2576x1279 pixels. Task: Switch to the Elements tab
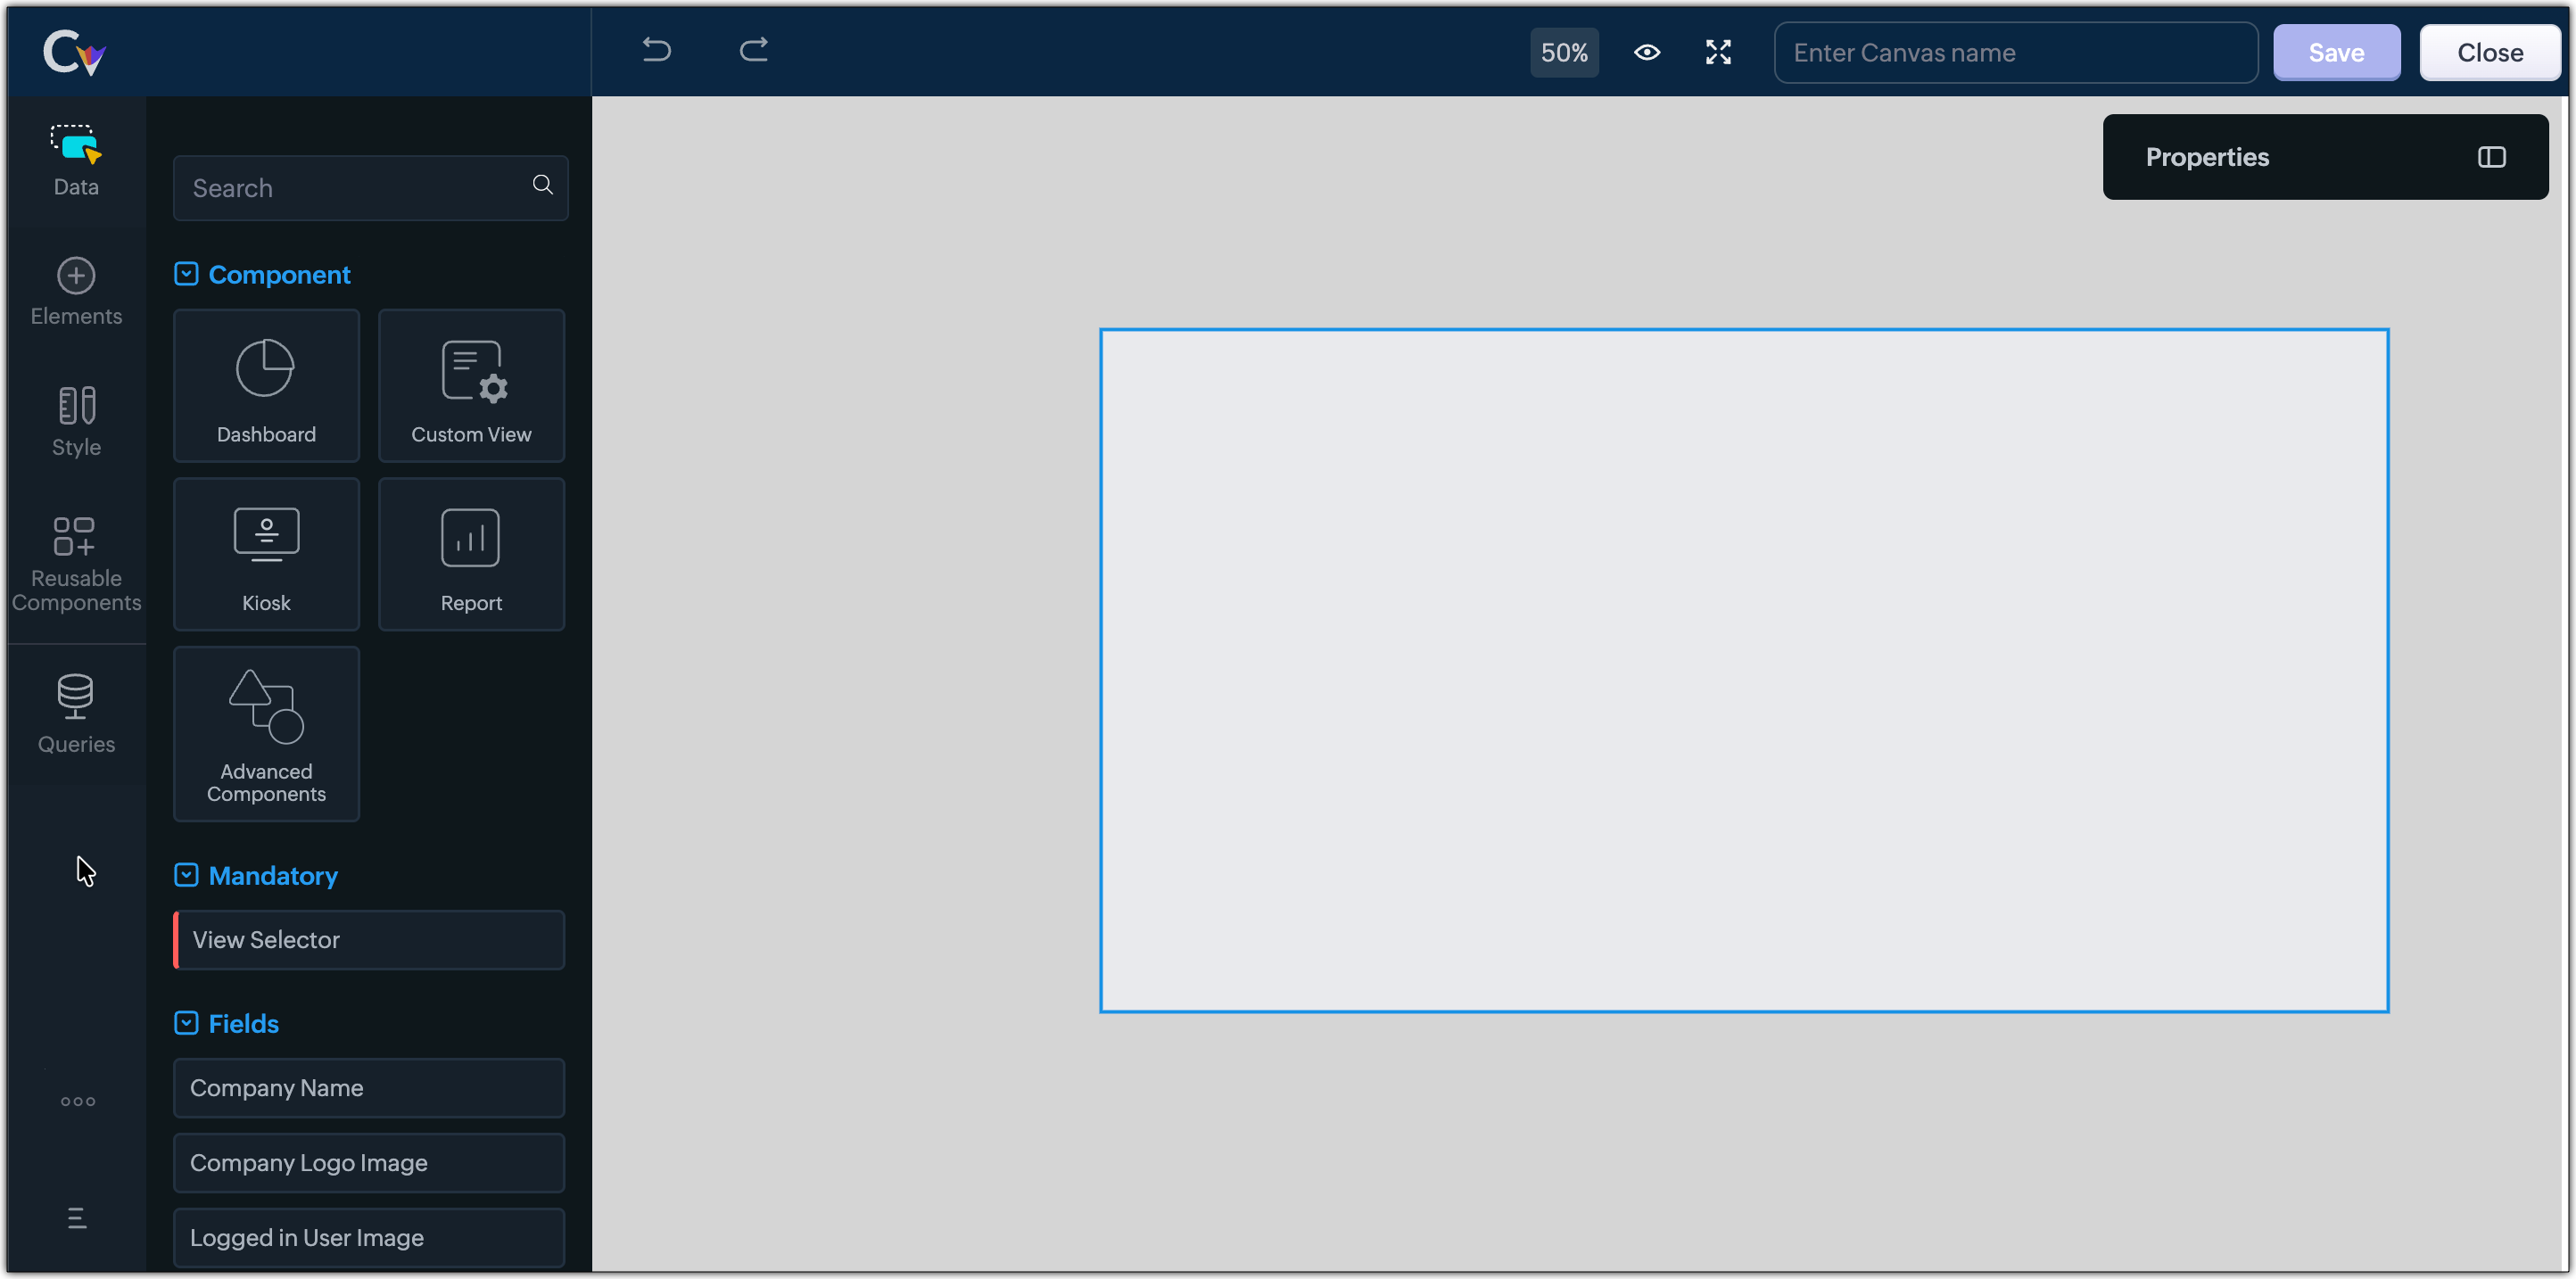(76, 291)
